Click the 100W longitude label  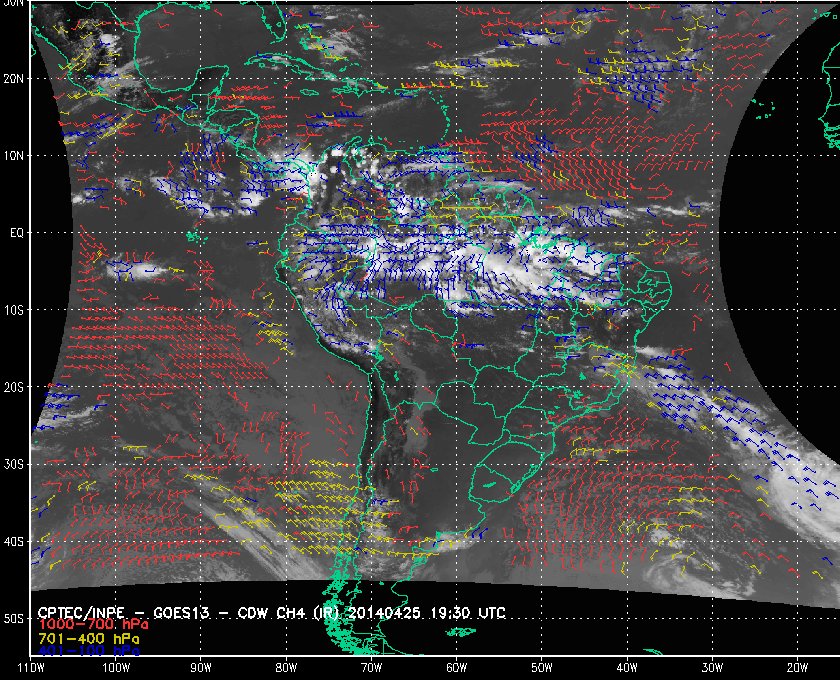click(116, 668)
